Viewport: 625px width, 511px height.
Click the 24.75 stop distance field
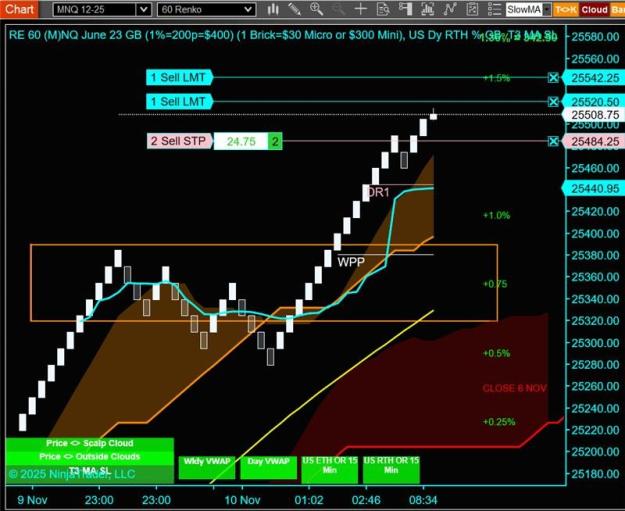click(241, 141)
